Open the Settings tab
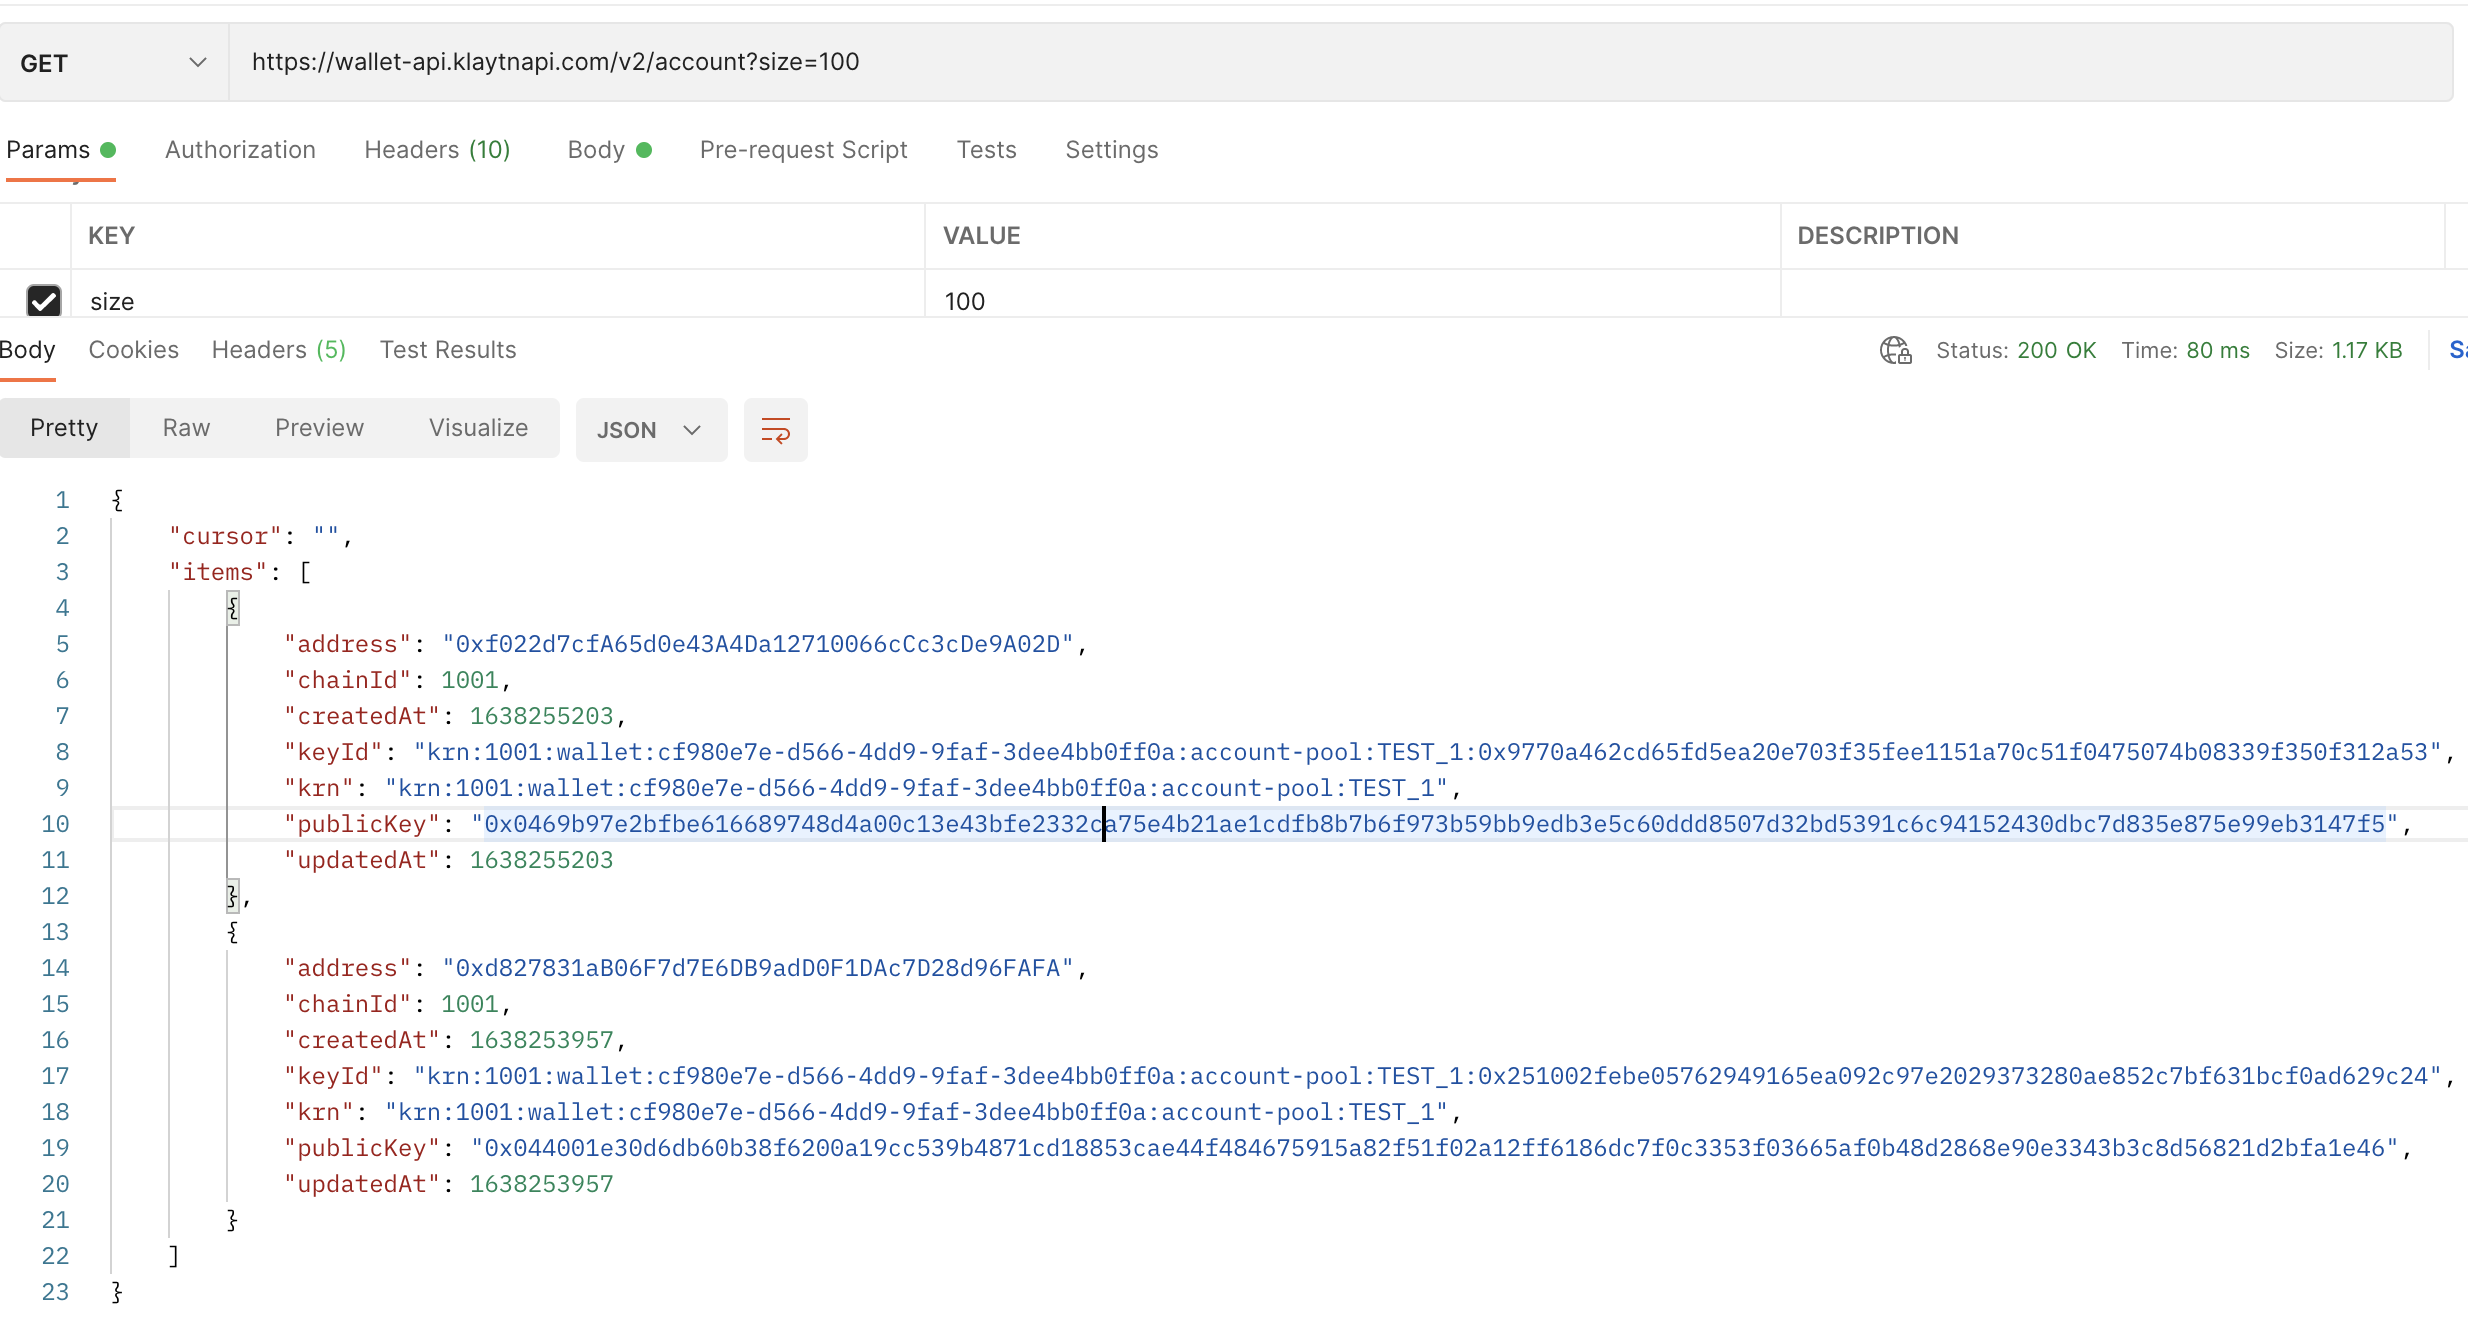The width and height of the screenshot is (2468, 1320). [x=1111, y=150]
